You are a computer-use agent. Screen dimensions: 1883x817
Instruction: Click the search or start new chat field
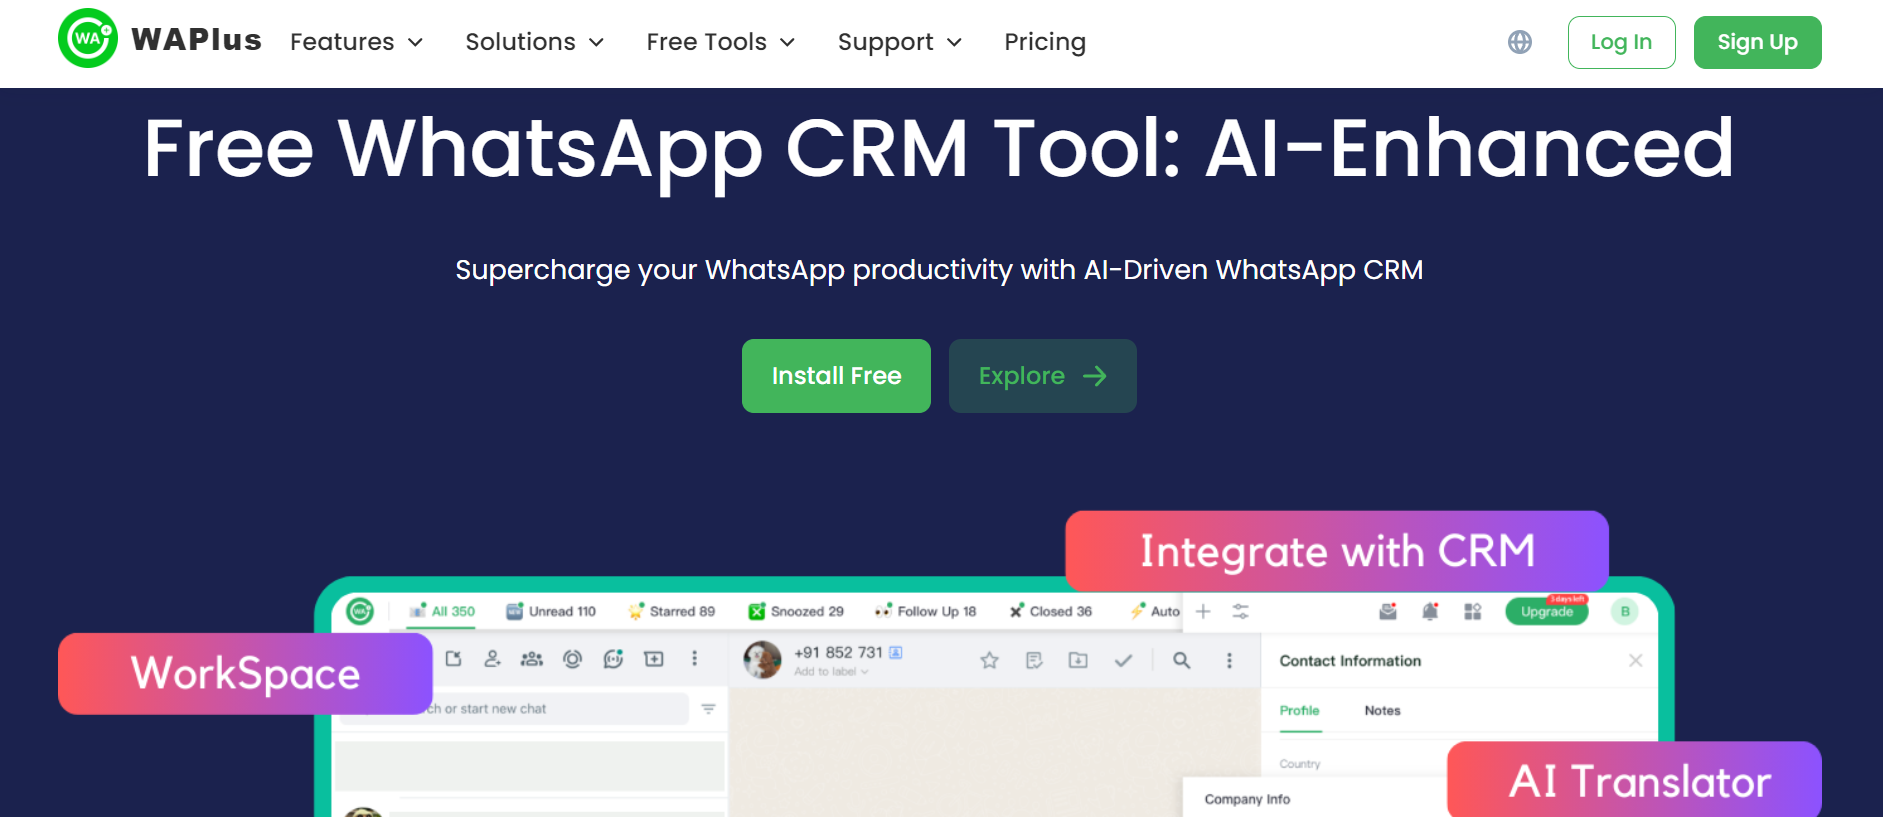[x=514, y=709]
